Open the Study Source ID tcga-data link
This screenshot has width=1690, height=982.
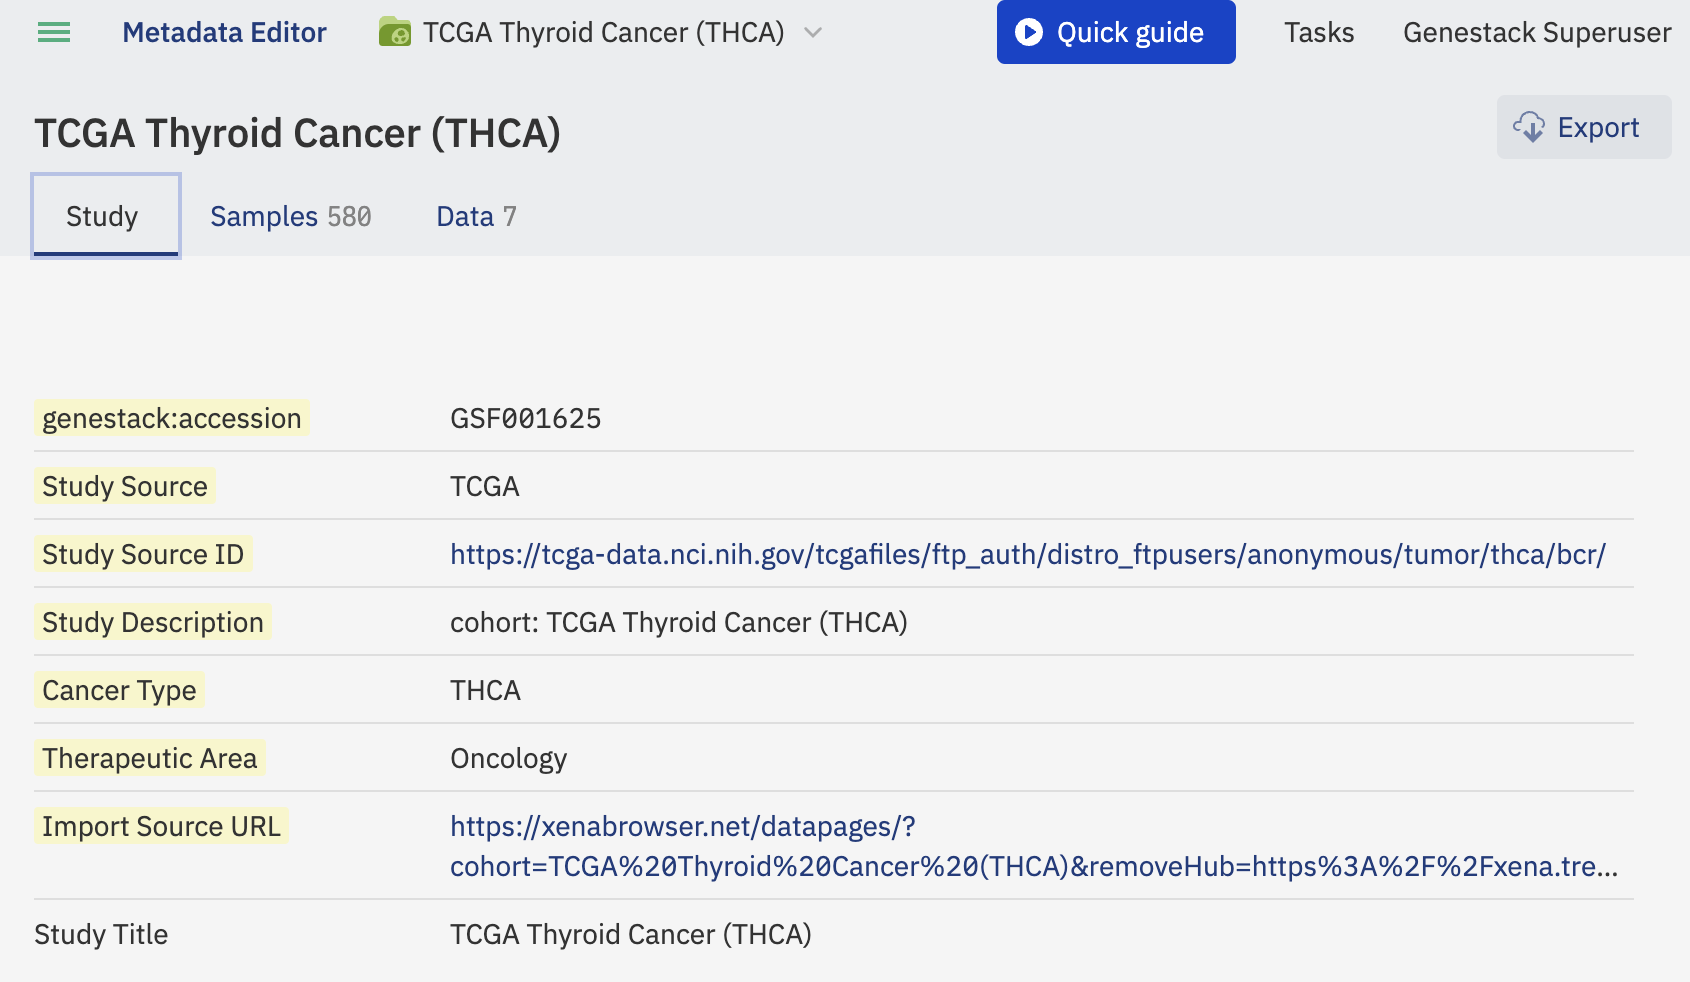coord(1028,554)
